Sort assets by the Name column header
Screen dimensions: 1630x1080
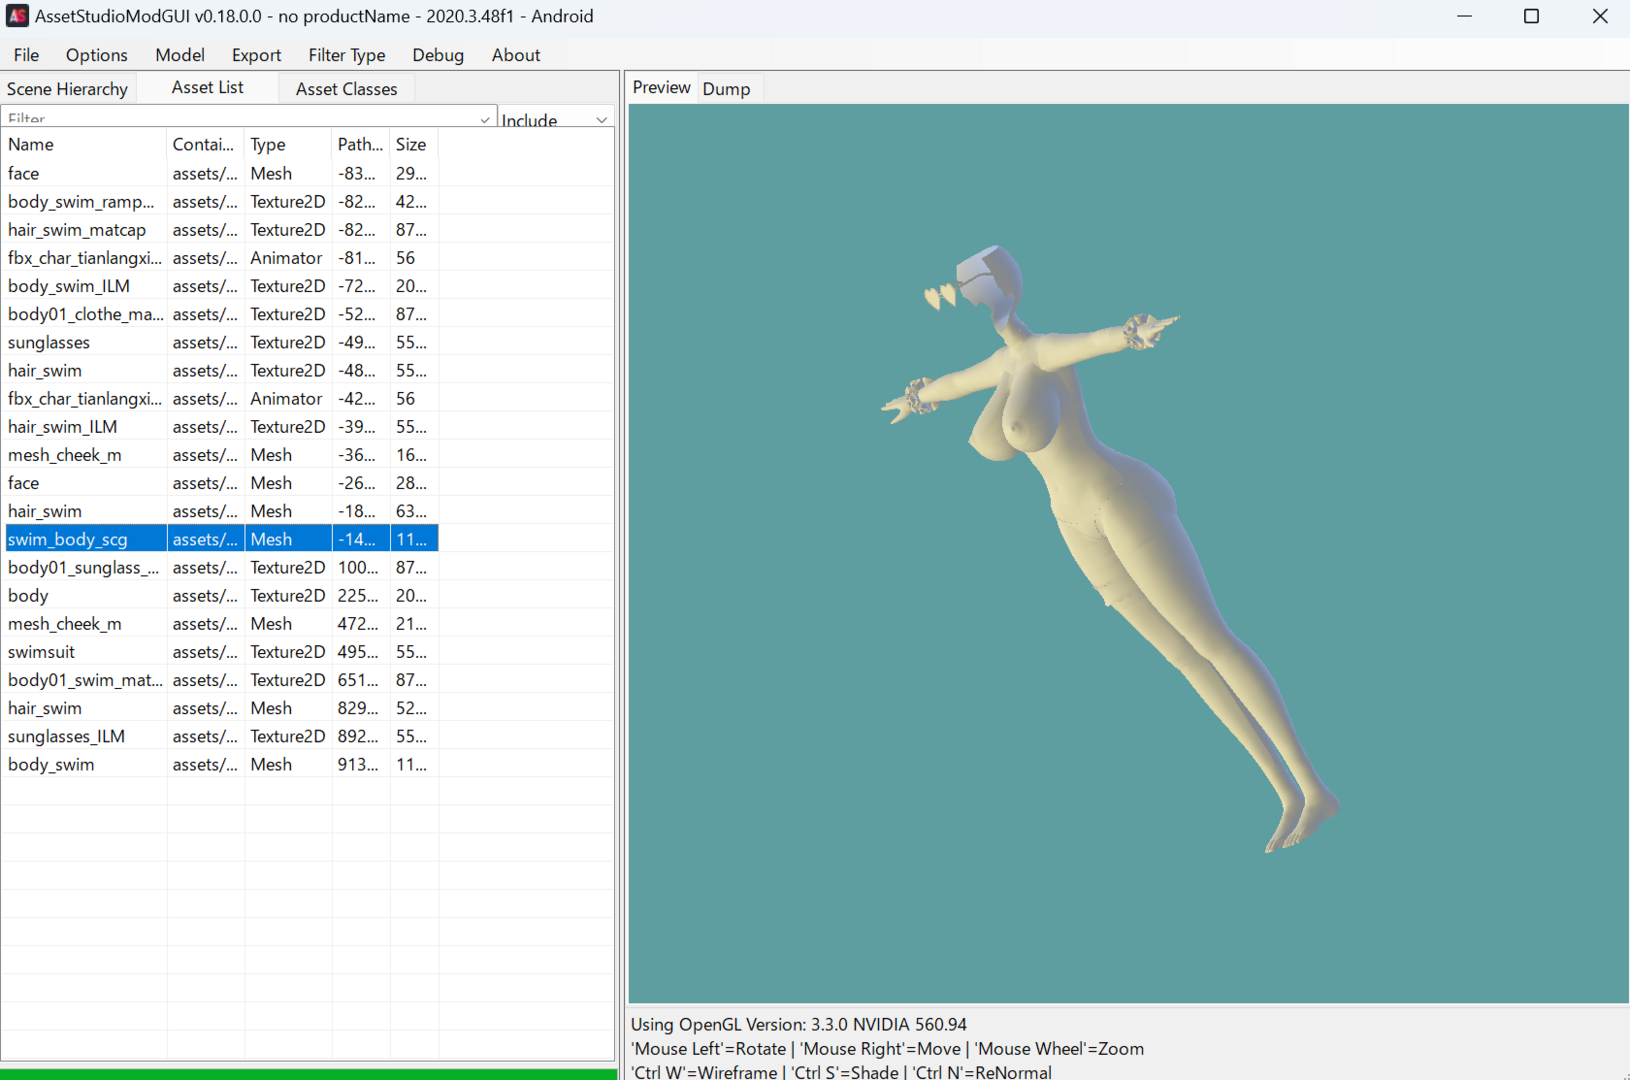tap(84, 144)
